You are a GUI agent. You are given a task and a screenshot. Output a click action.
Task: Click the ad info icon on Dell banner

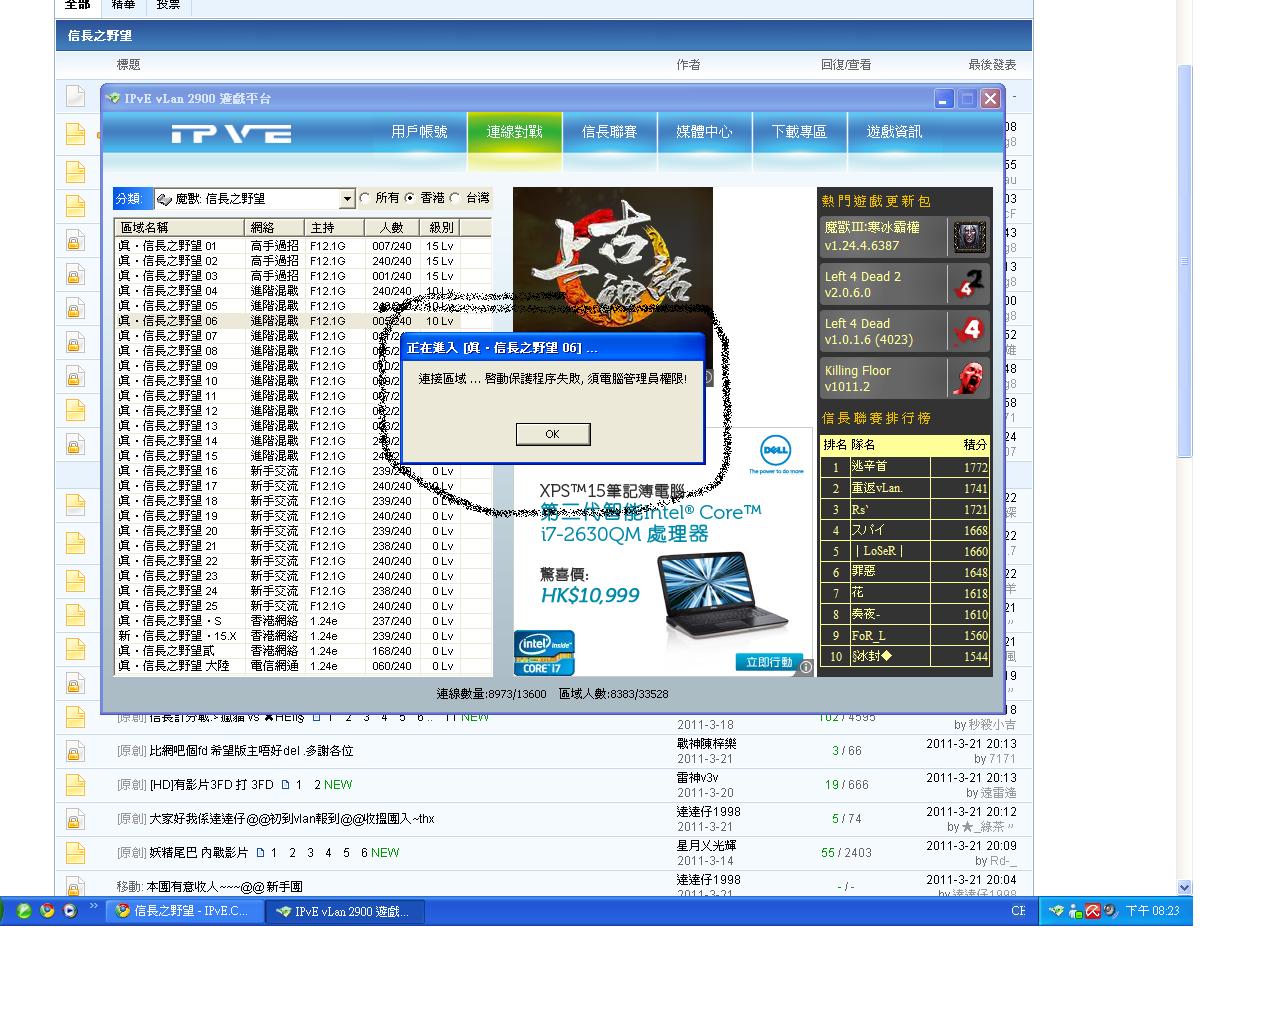coord(805,667)
